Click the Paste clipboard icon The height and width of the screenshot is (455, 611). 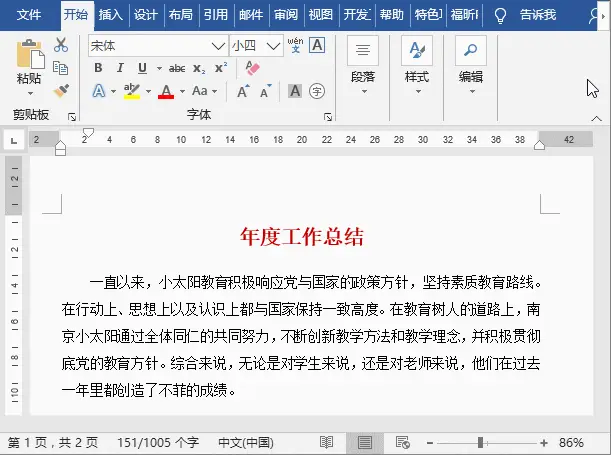coord(30,53)
